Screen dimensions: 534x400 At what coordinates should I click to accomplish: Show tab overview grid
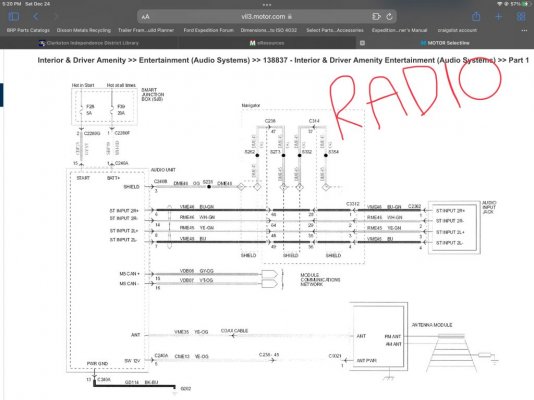[521, 16]
